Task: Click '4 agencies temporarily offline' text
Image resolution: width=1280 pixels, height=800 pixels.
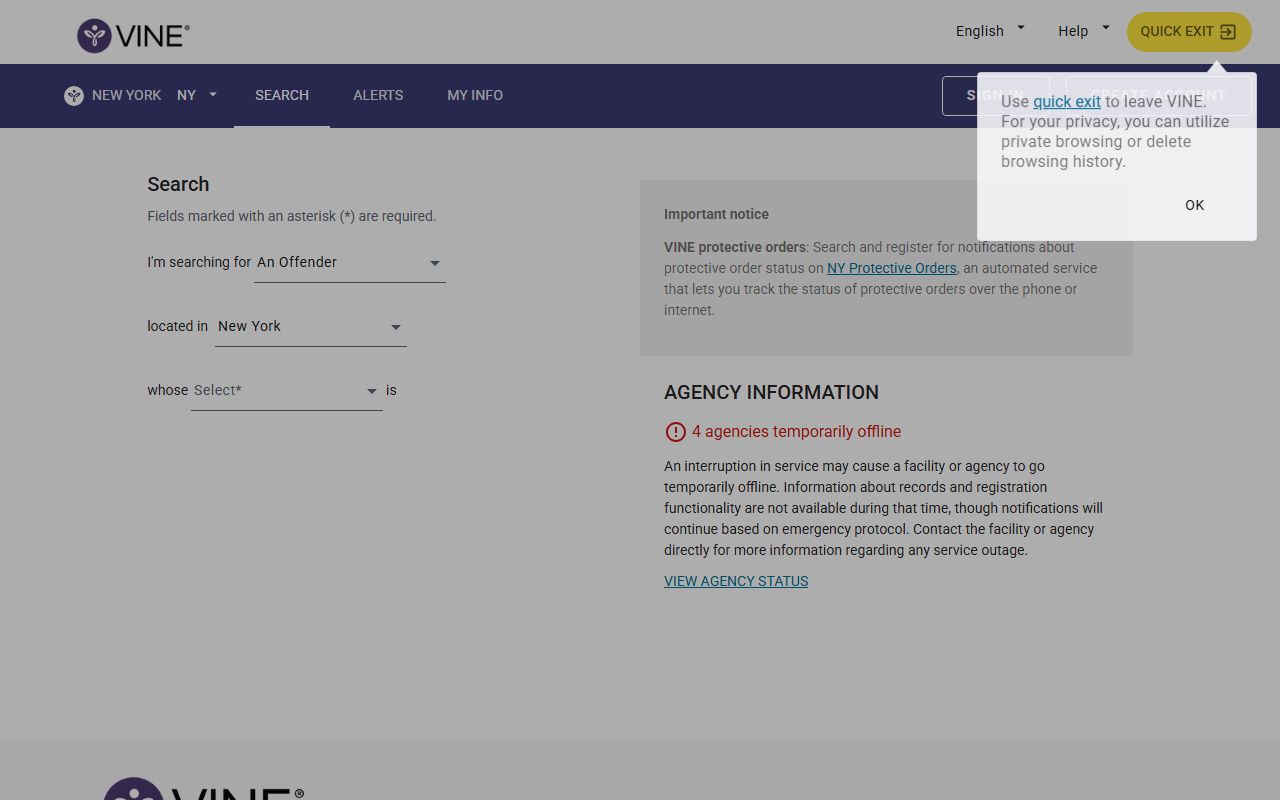Action: (796, 432)
